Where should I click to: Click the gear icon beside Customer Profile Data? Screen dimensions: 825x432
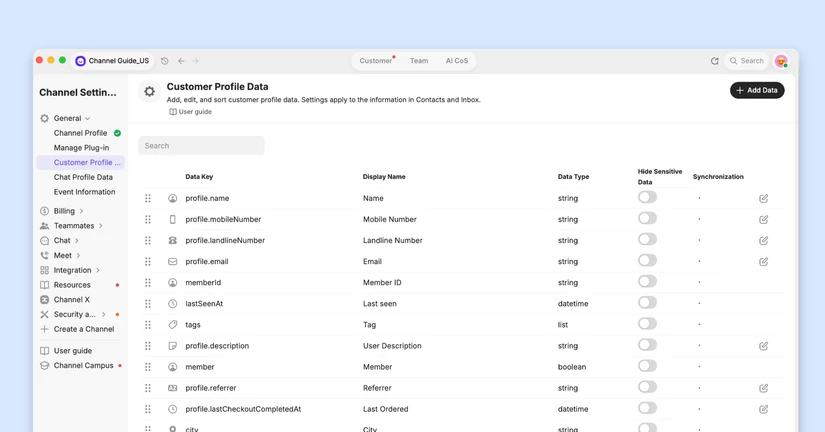149,92
